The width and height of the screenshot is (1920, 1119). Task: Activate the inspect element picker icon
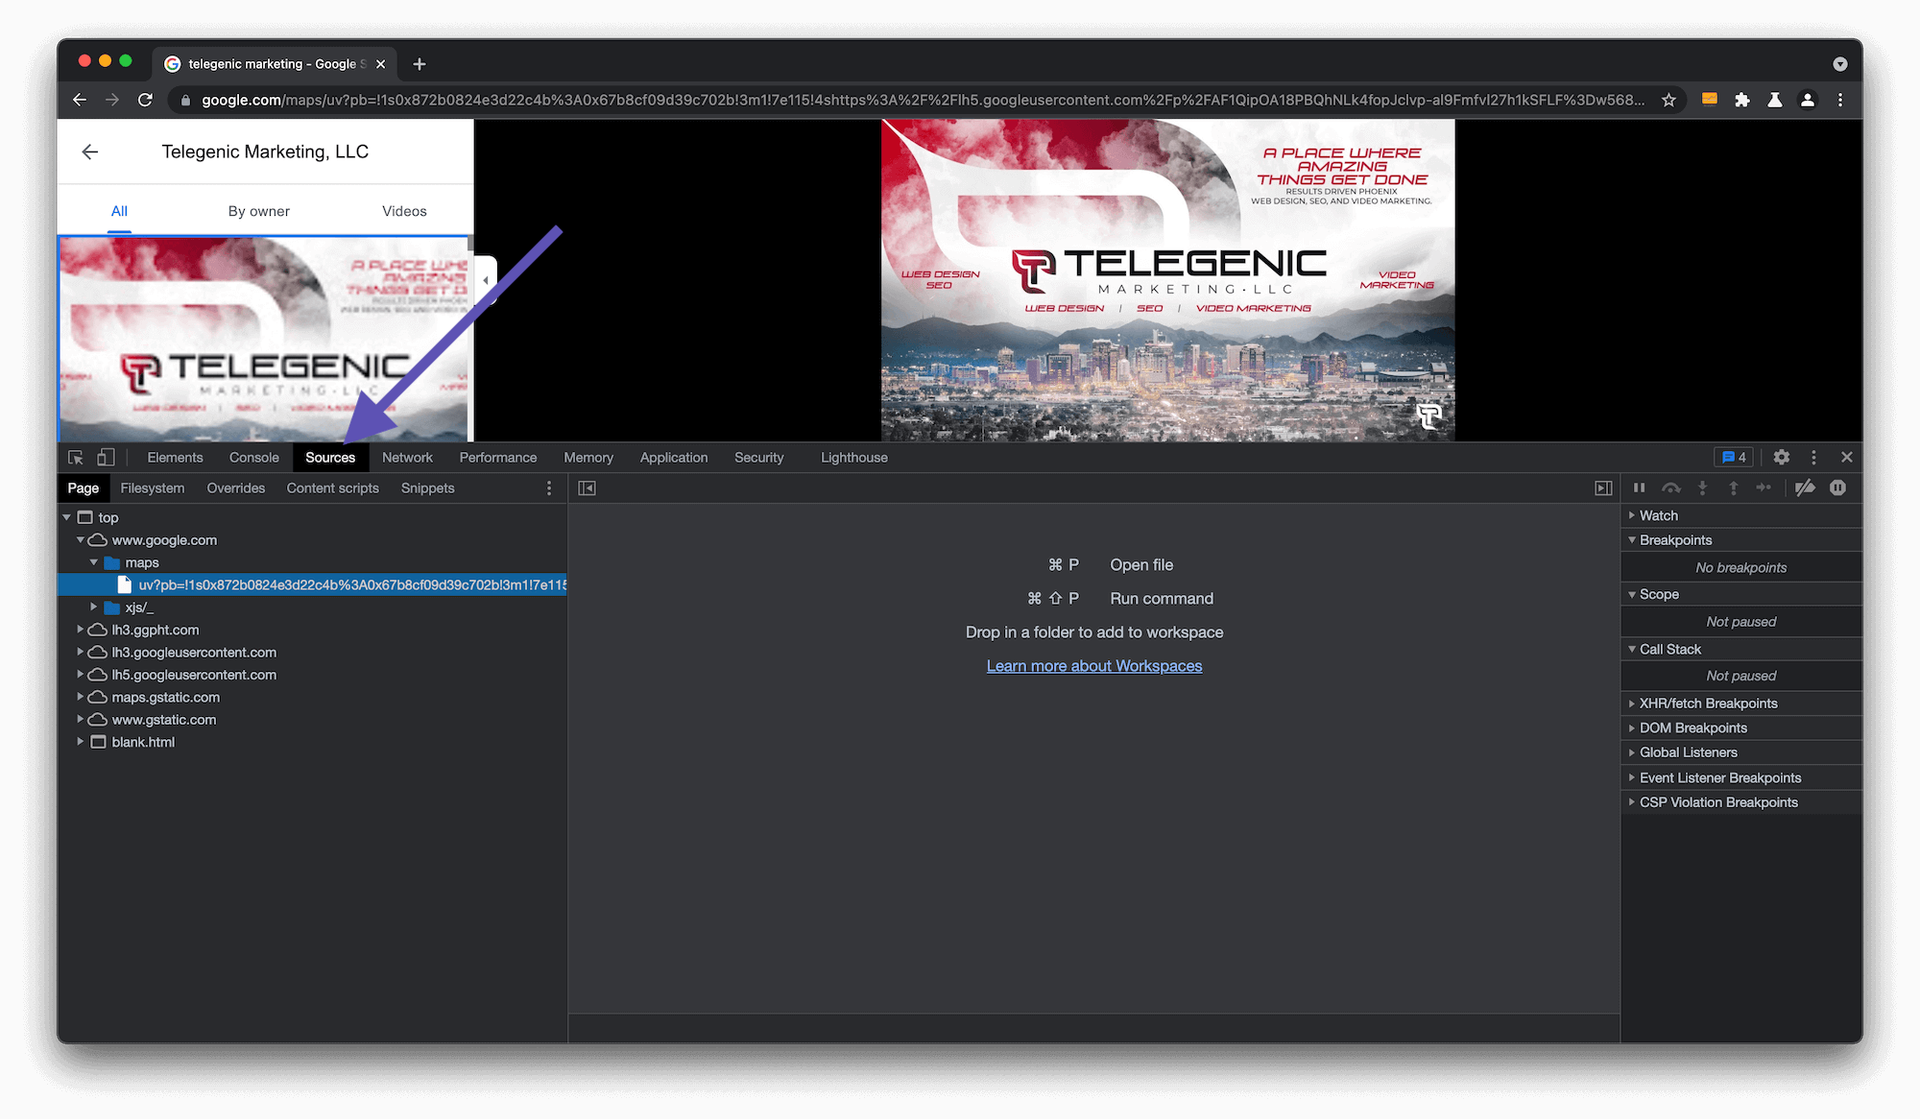pyautogui.click(x=75, y=457)
